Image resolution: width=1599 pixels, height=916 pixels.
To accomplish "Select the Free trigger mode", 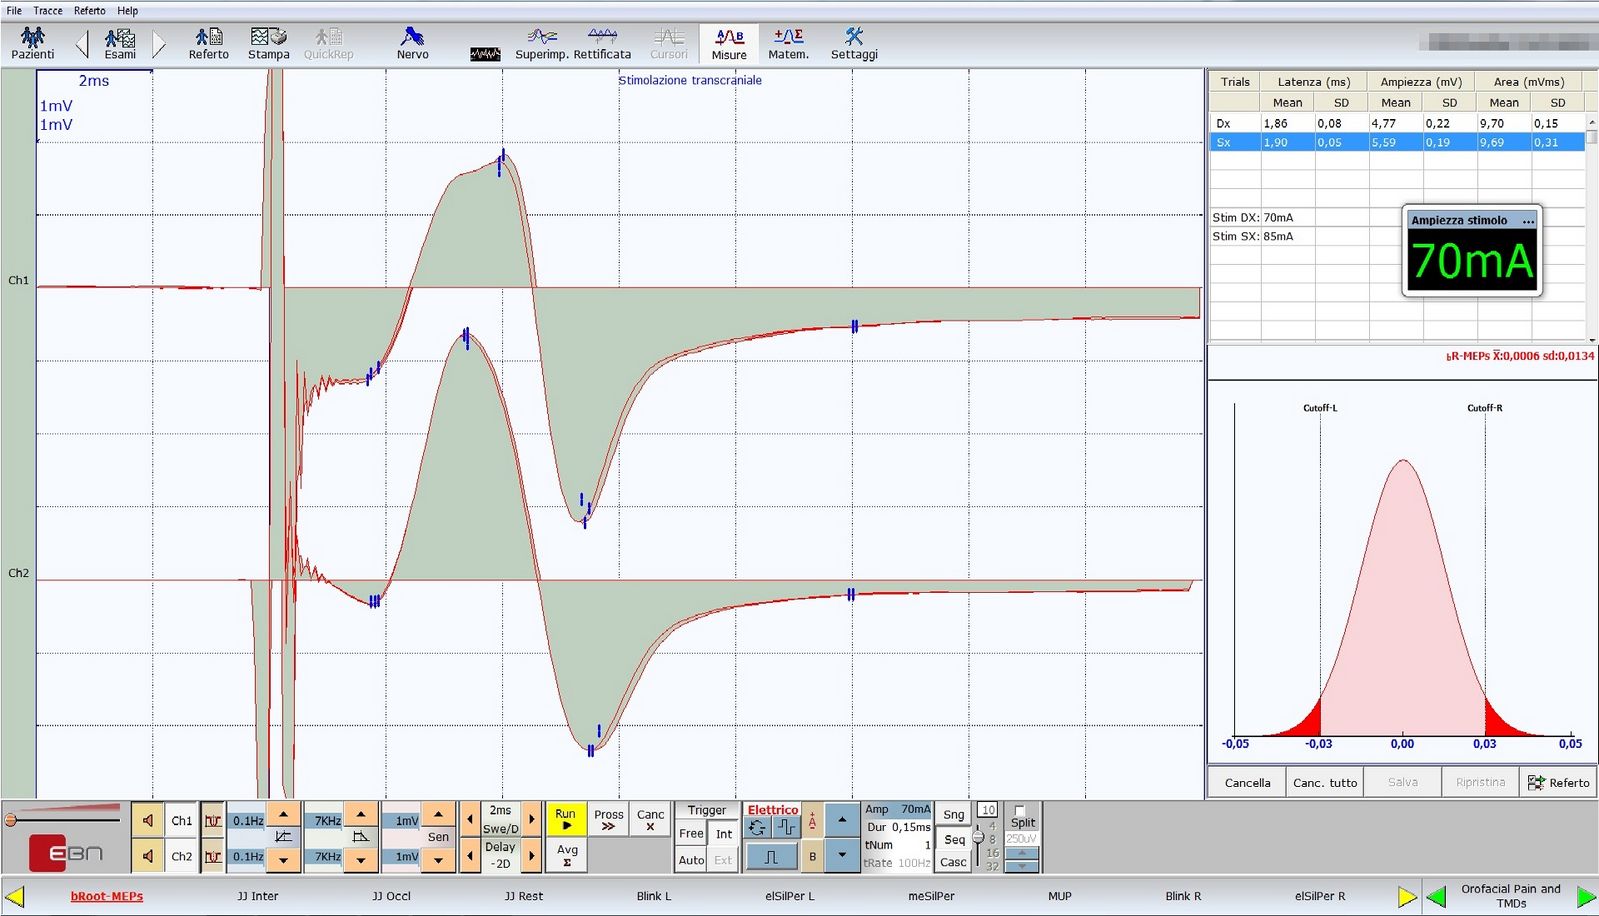I will click(691, 833).
